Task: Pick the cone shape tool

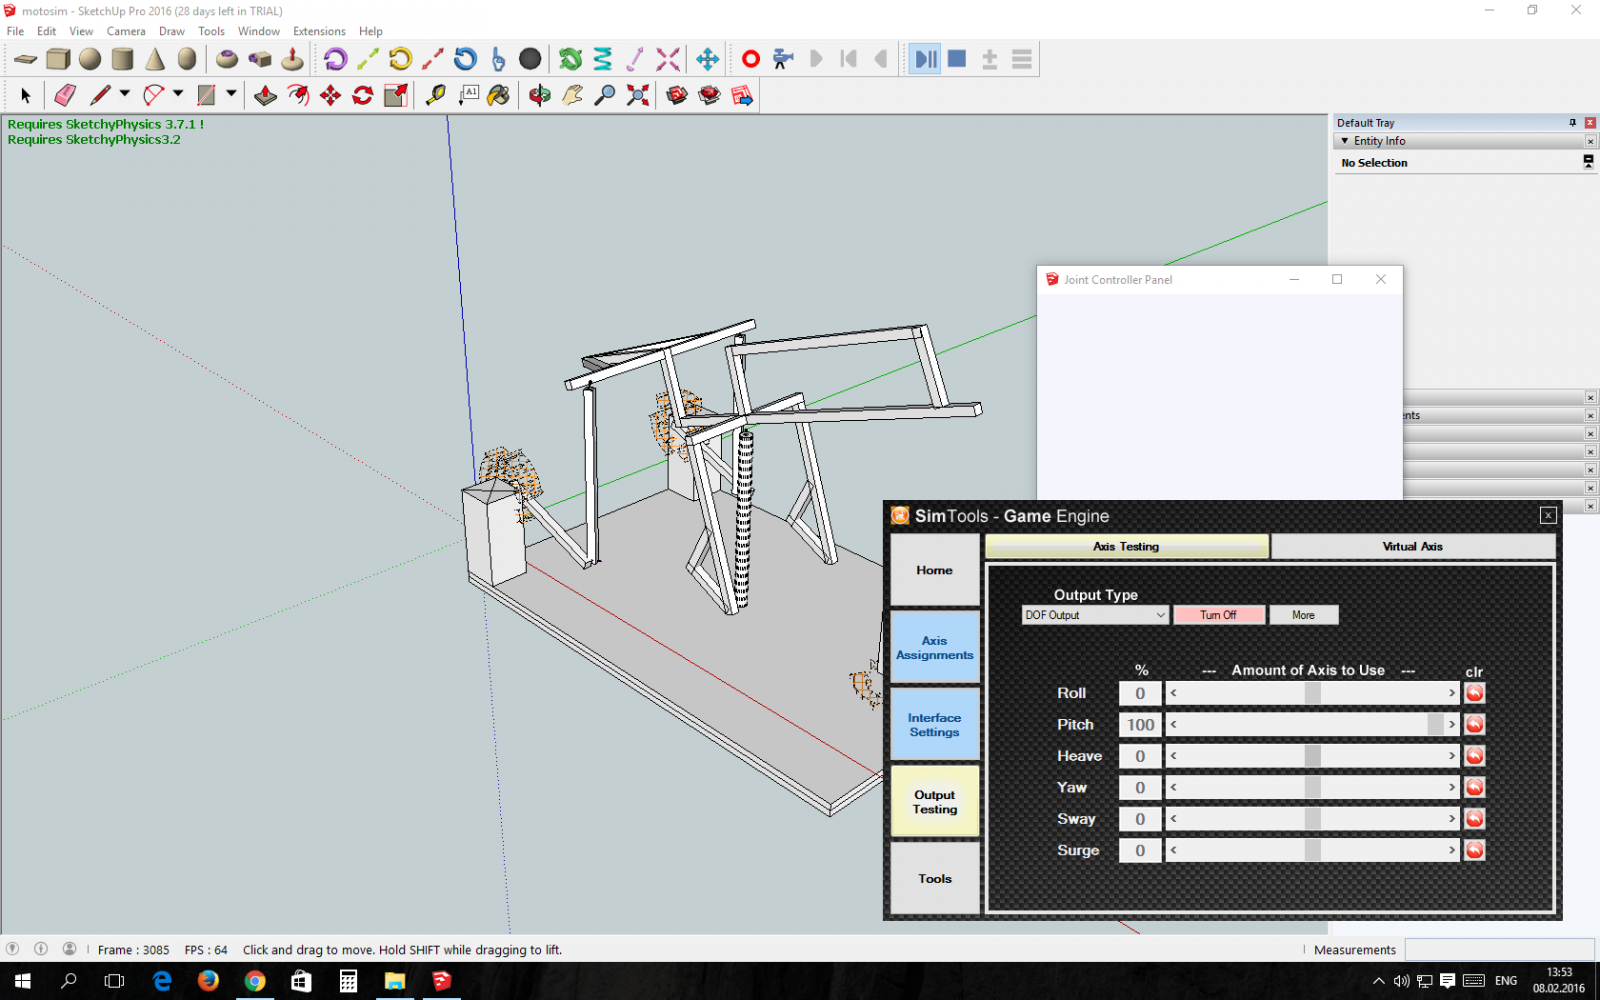Action: click(x=155, y=59)
